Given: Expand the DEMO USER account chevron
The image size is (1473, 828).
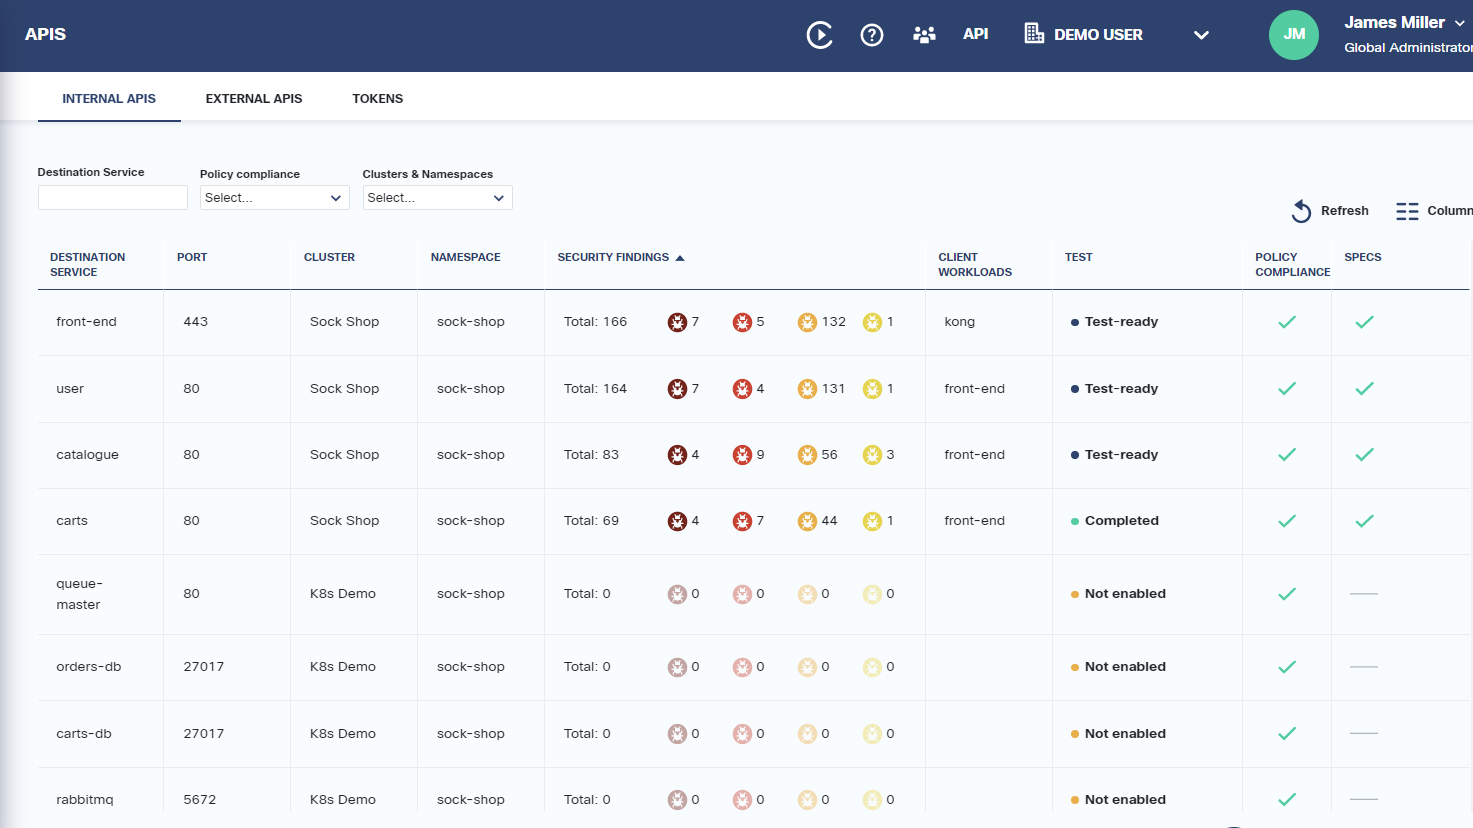Looking at the screenshot, I should click(1201, 35).
